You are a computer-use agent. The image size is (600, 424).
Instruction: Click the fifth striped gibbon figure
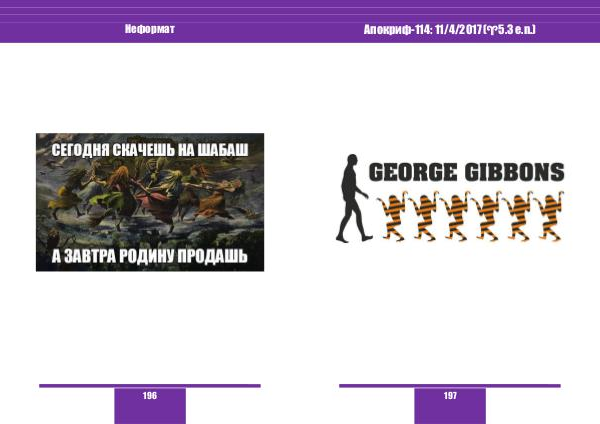coord(520,214)
